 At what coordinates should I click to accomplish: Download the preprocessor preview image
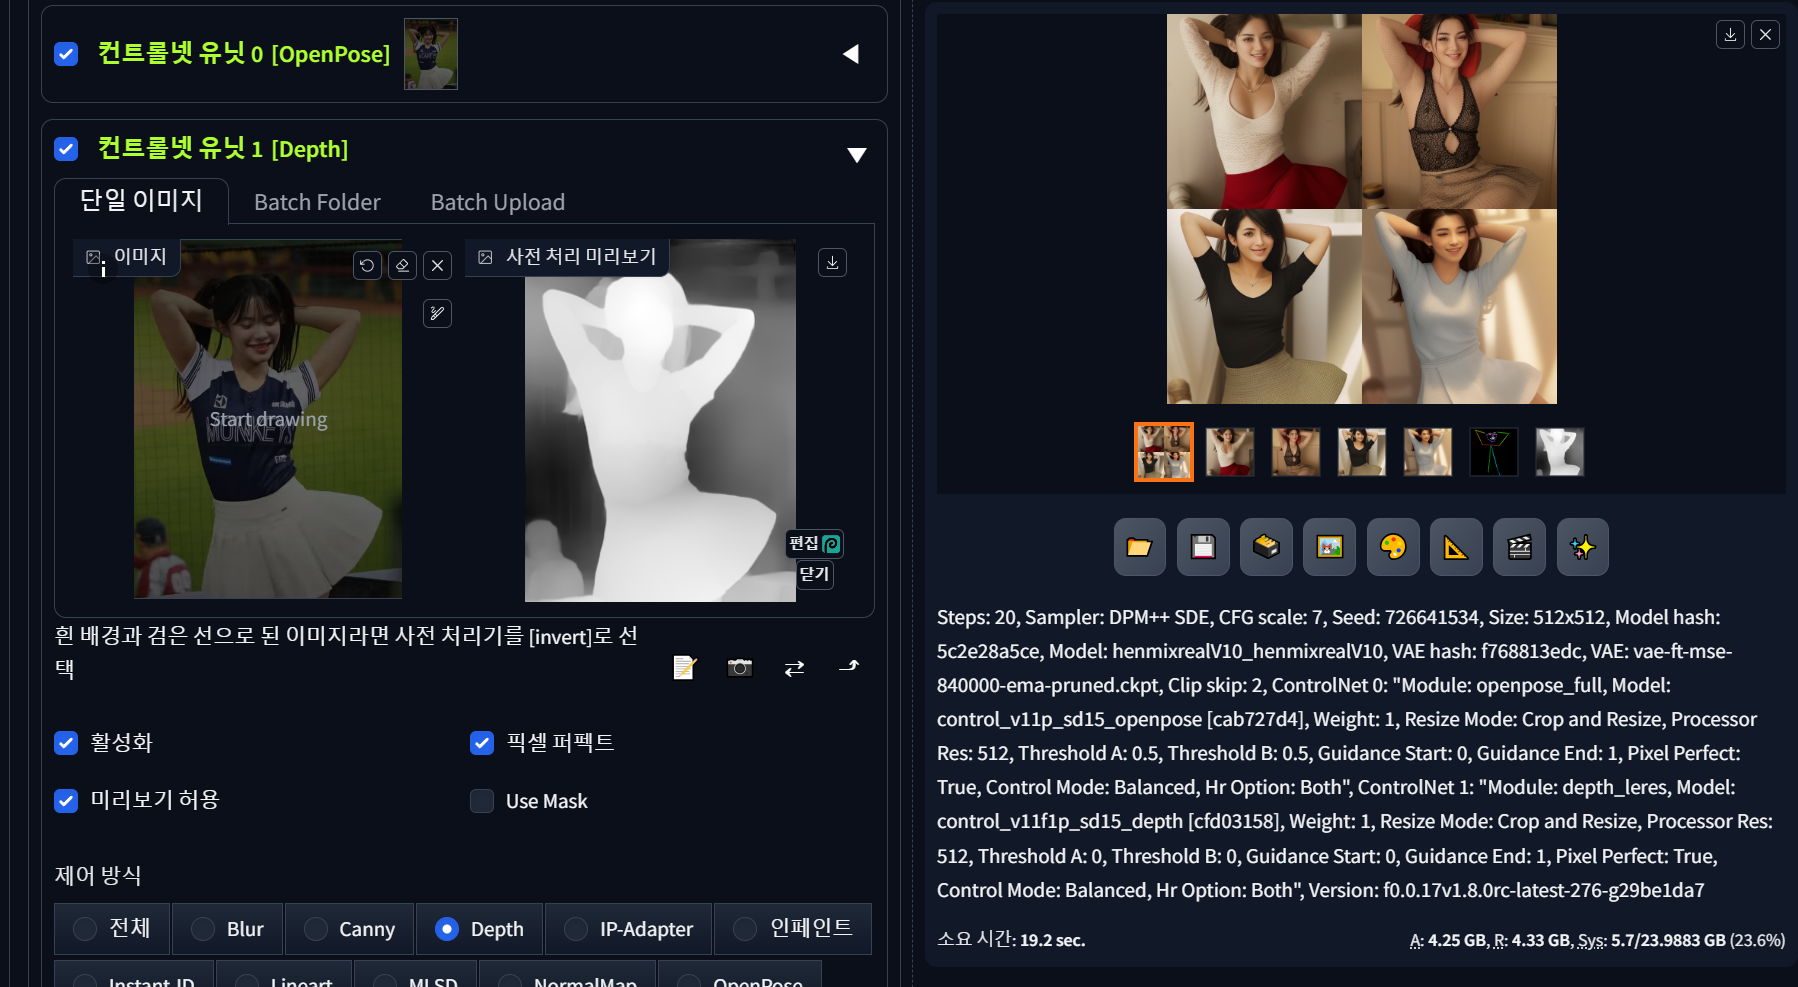pos(832,262)
